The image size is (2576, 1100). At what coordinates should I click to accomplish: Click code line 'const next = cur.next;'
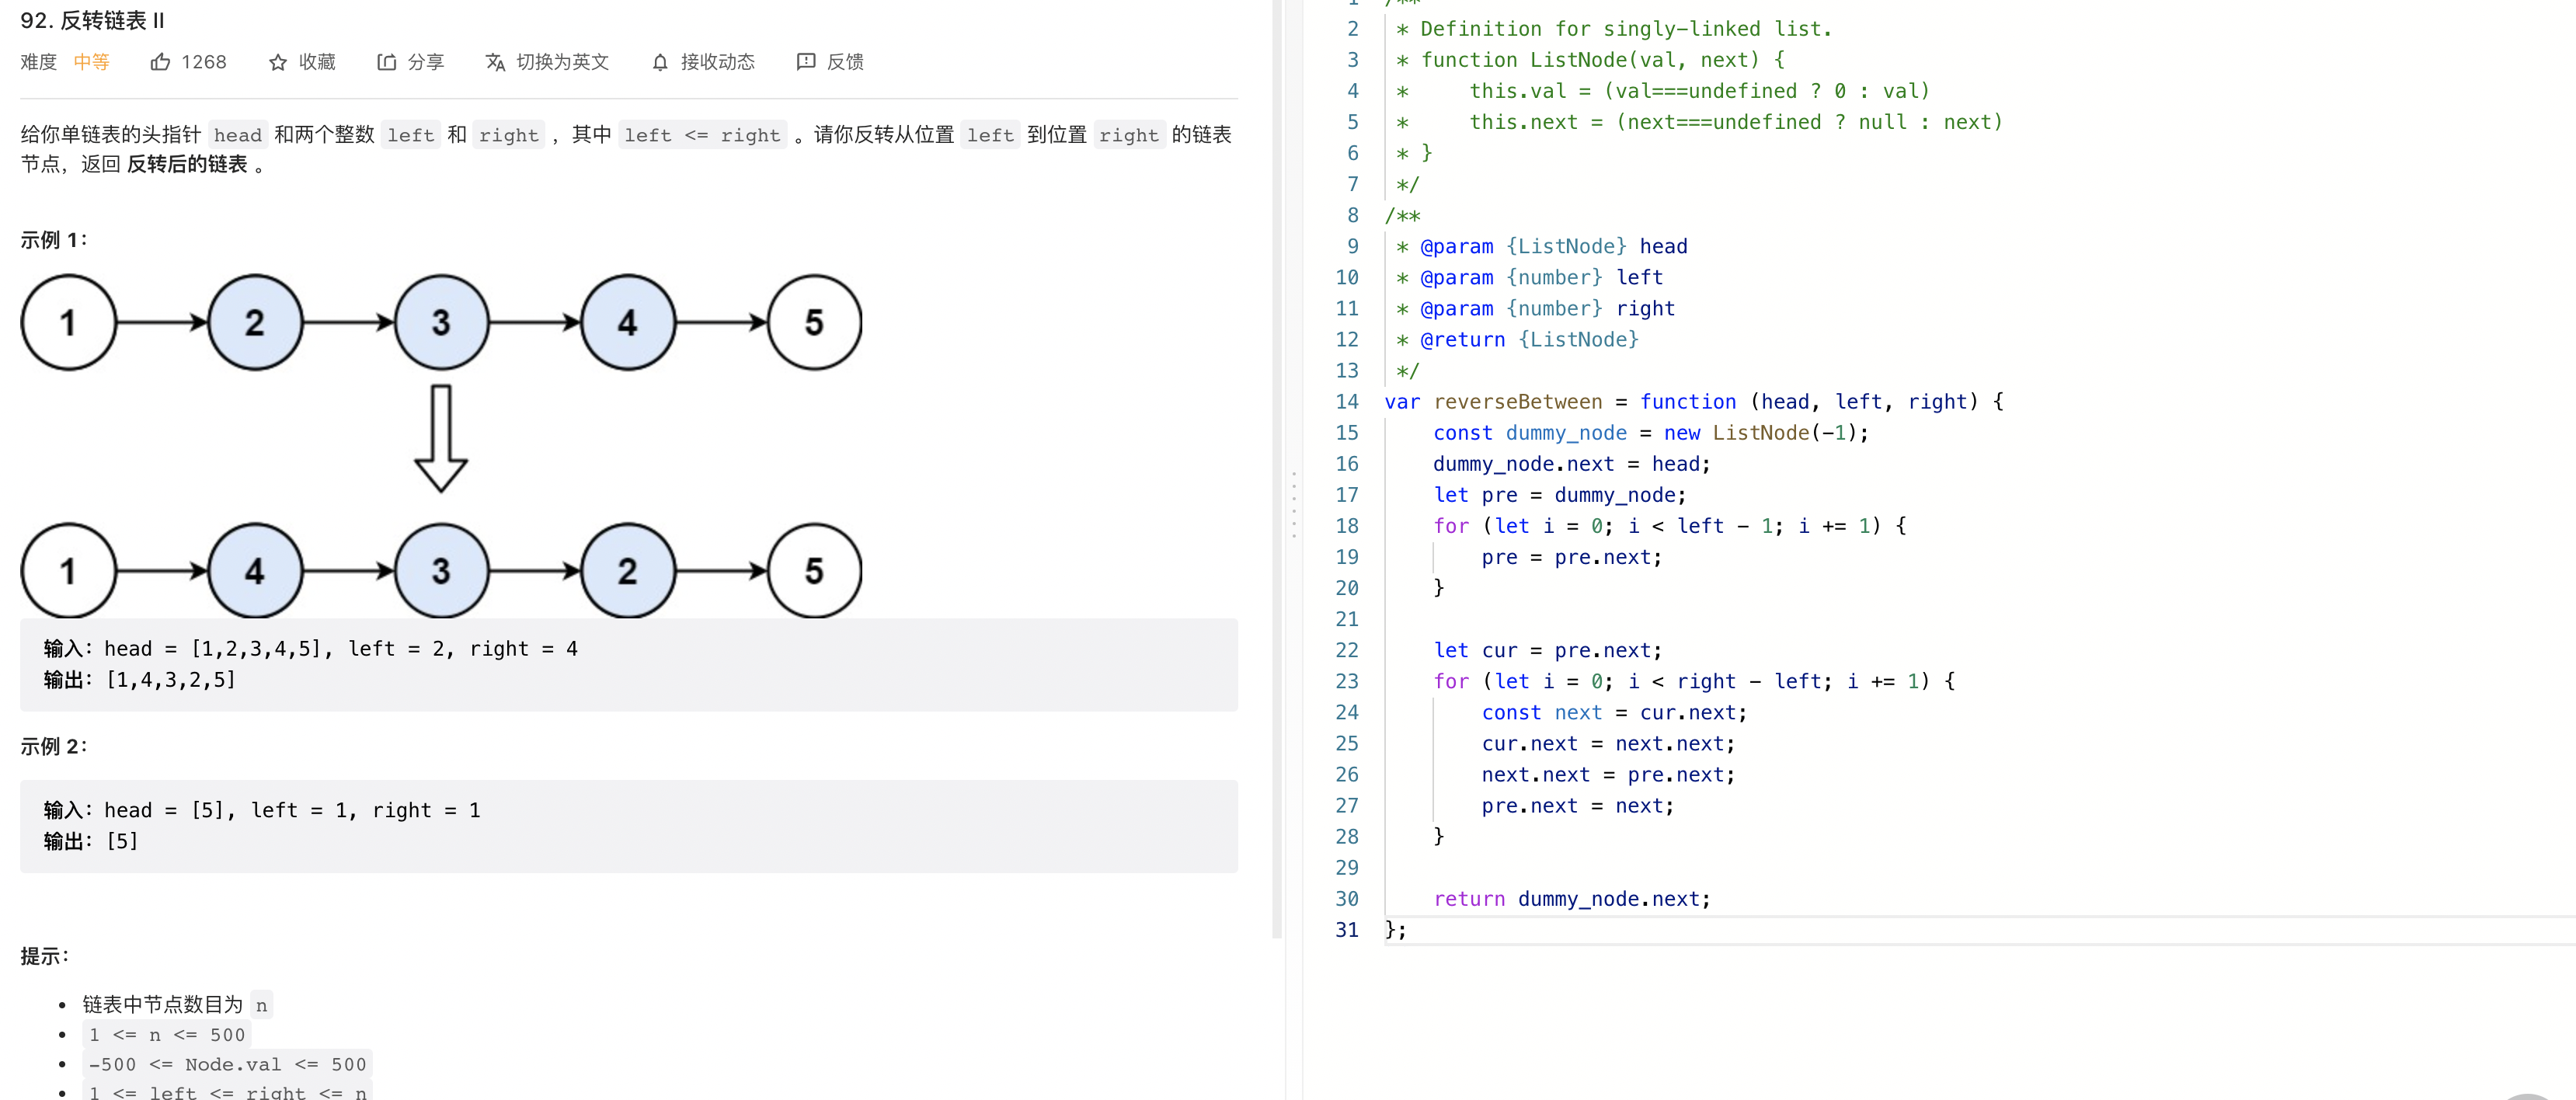[x=1615, y=713]
